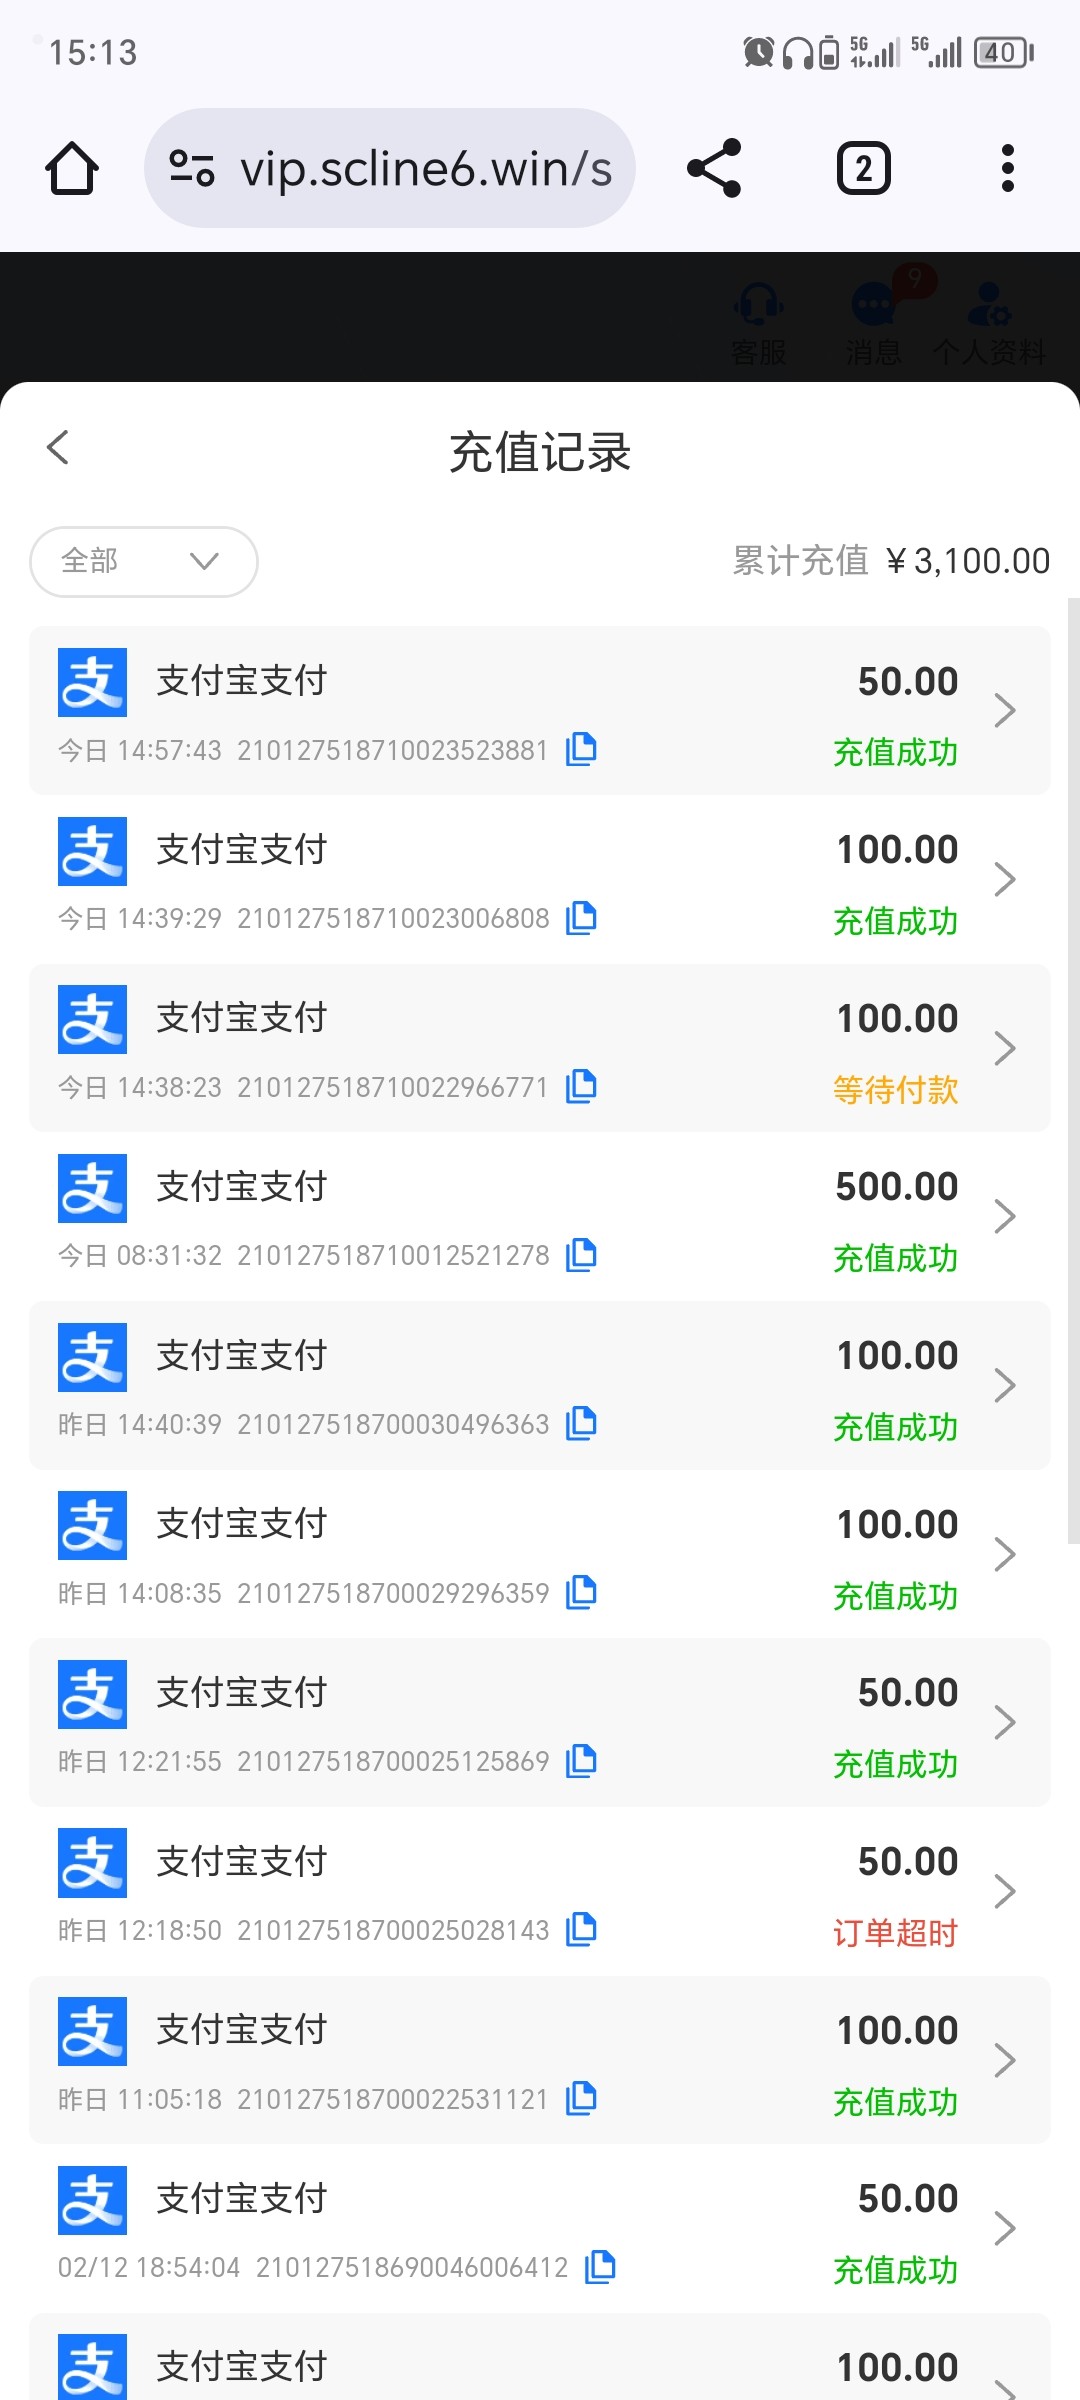Copy order number ending in 3523881

tap(581, 749)
